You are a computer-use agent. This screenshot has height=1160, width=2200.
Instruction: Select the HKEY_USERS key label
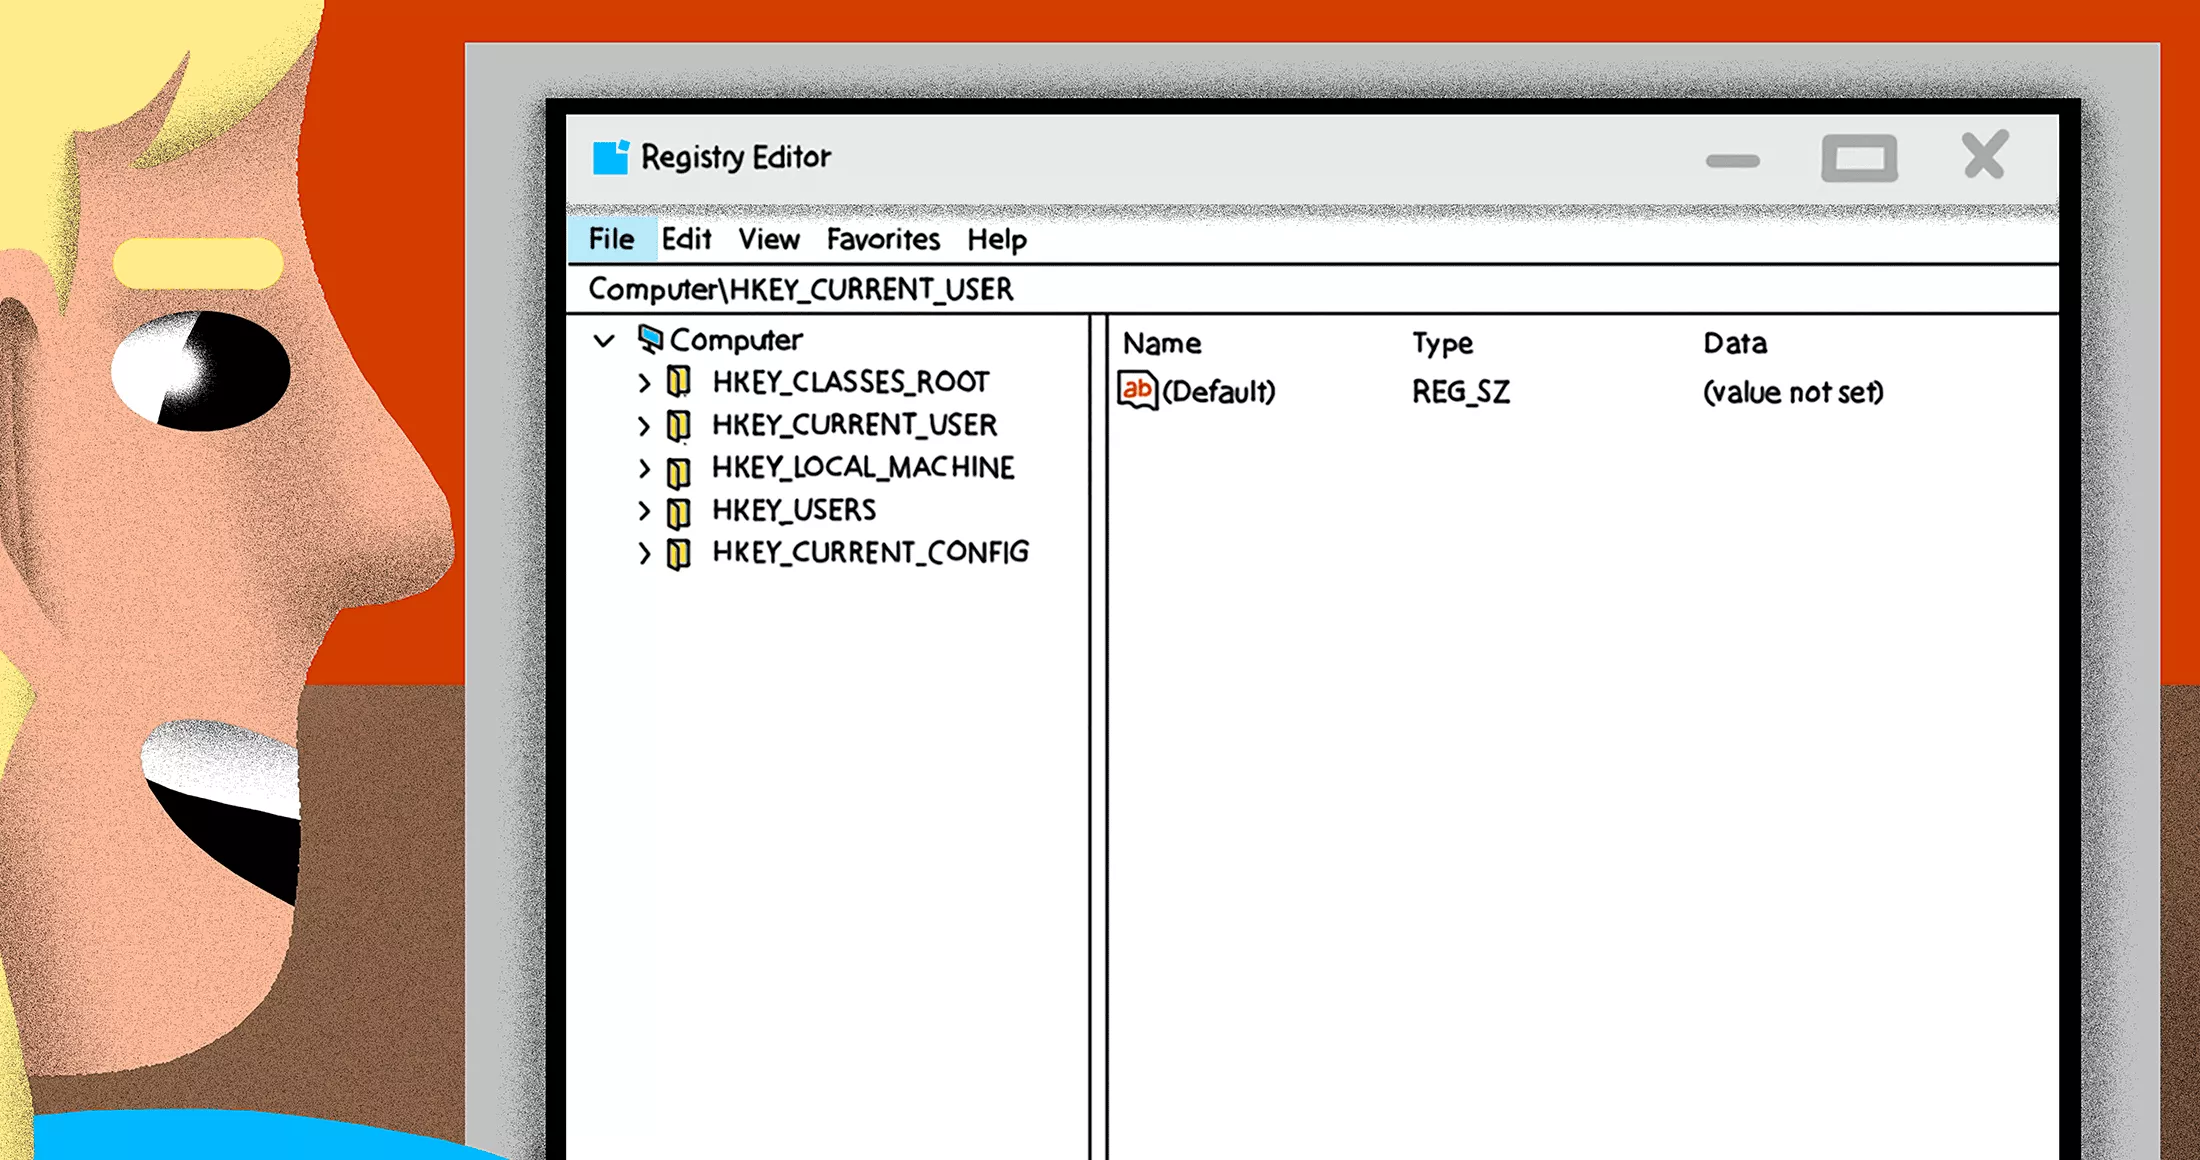point(794,511)
